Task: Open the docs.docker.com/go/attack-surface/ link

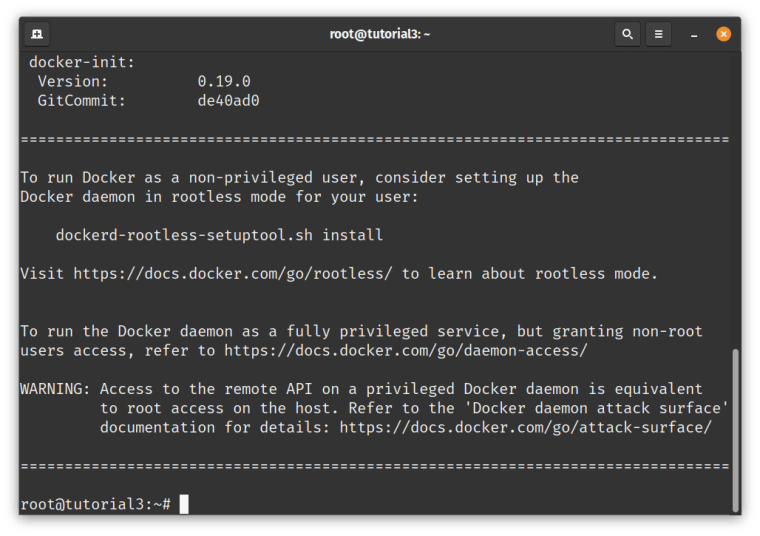Action: click(x=525, y=427)
